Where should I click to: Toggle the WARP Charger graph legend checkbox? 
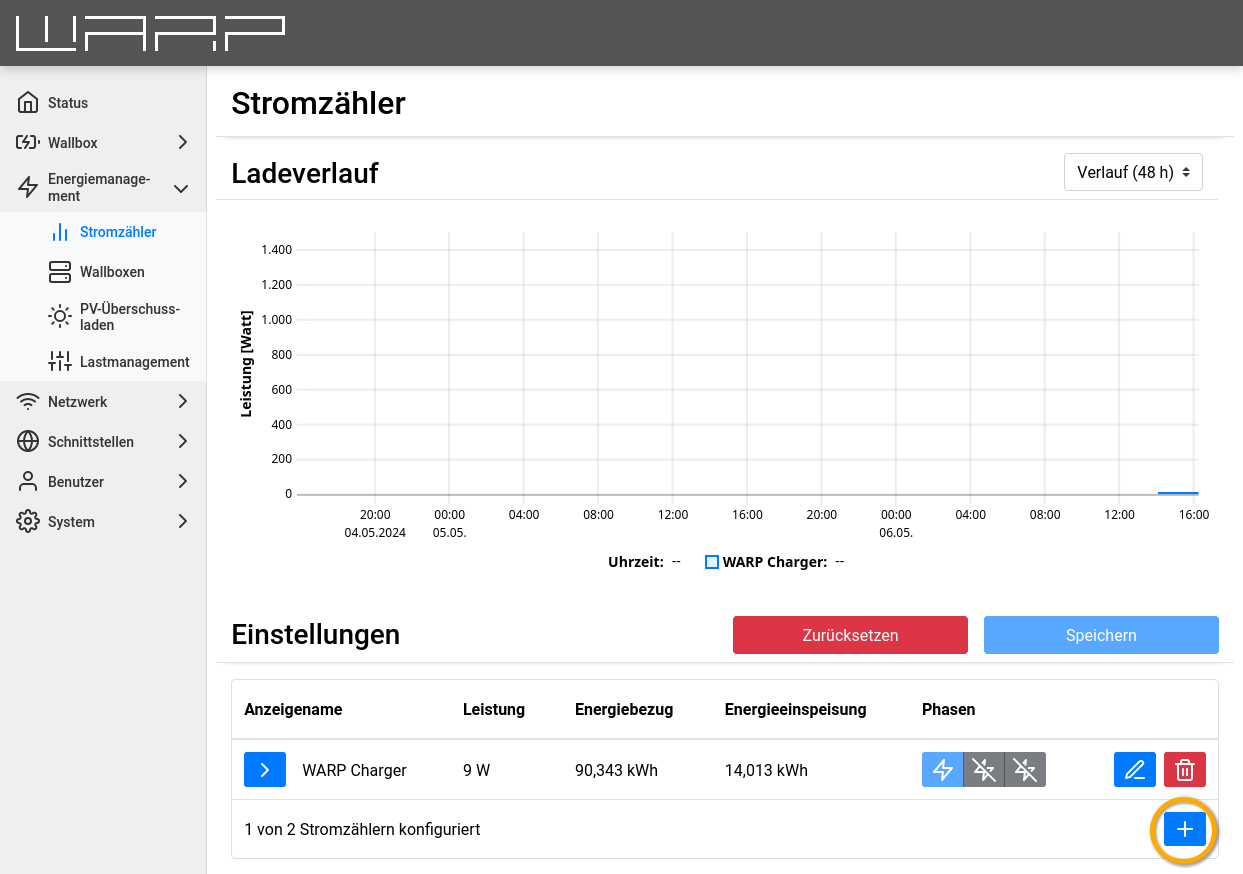pyautogui.click(x=712, y=561)
